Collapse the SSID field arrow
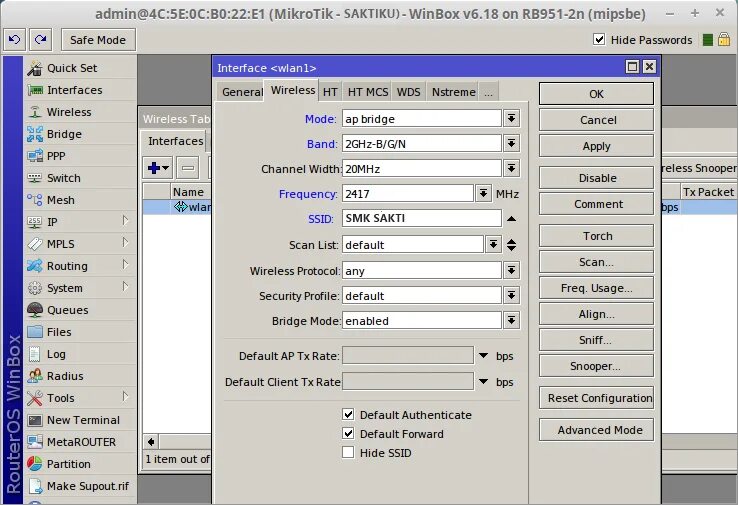This screenshot has height=505, width=738. click(x=512, y=219)
